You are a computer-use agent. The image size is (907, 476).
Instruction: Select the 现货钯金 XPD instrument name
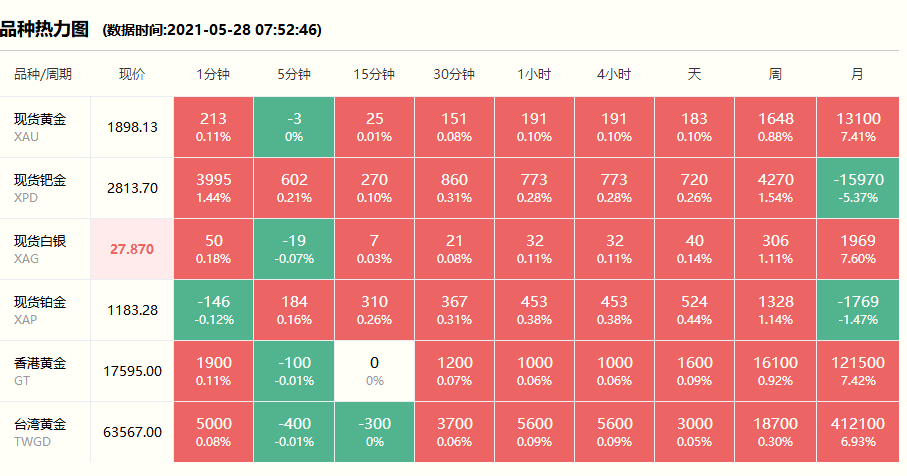[x=40, y=188]
